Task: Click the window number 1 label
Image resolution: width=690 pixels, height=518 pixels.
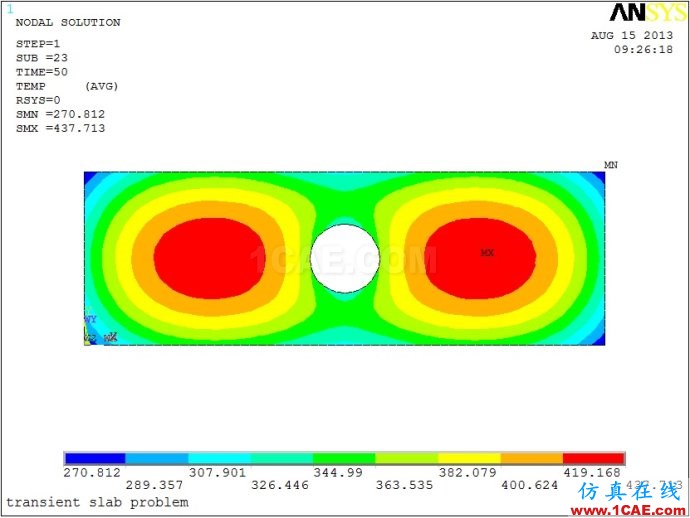Action: pos(10,9)
